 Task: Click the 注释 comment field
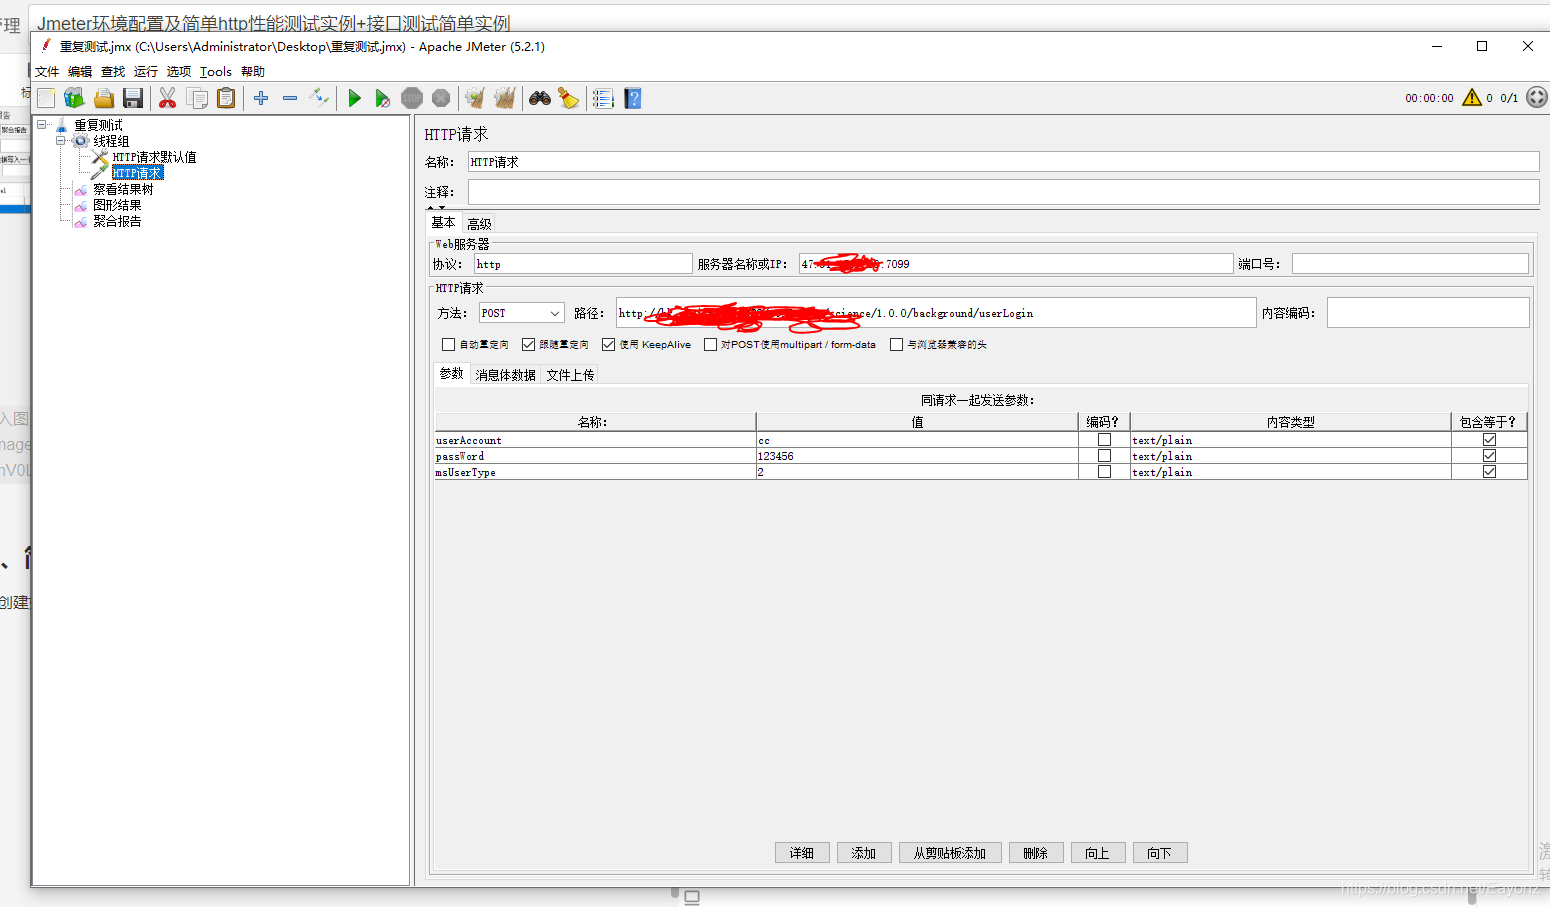pyautogui.click(x=1003, y=192)
